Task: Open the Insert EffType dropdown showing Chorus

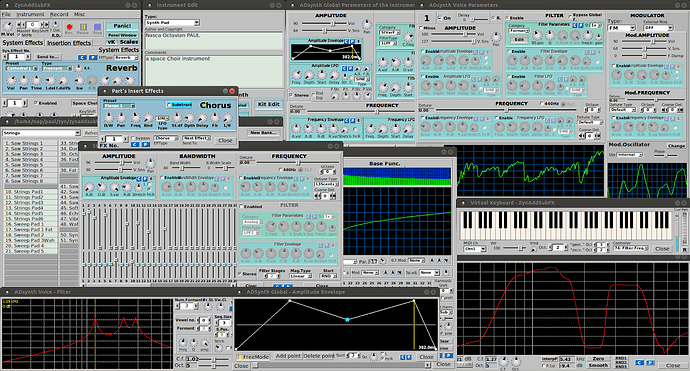Action: [x=166, y=138]
